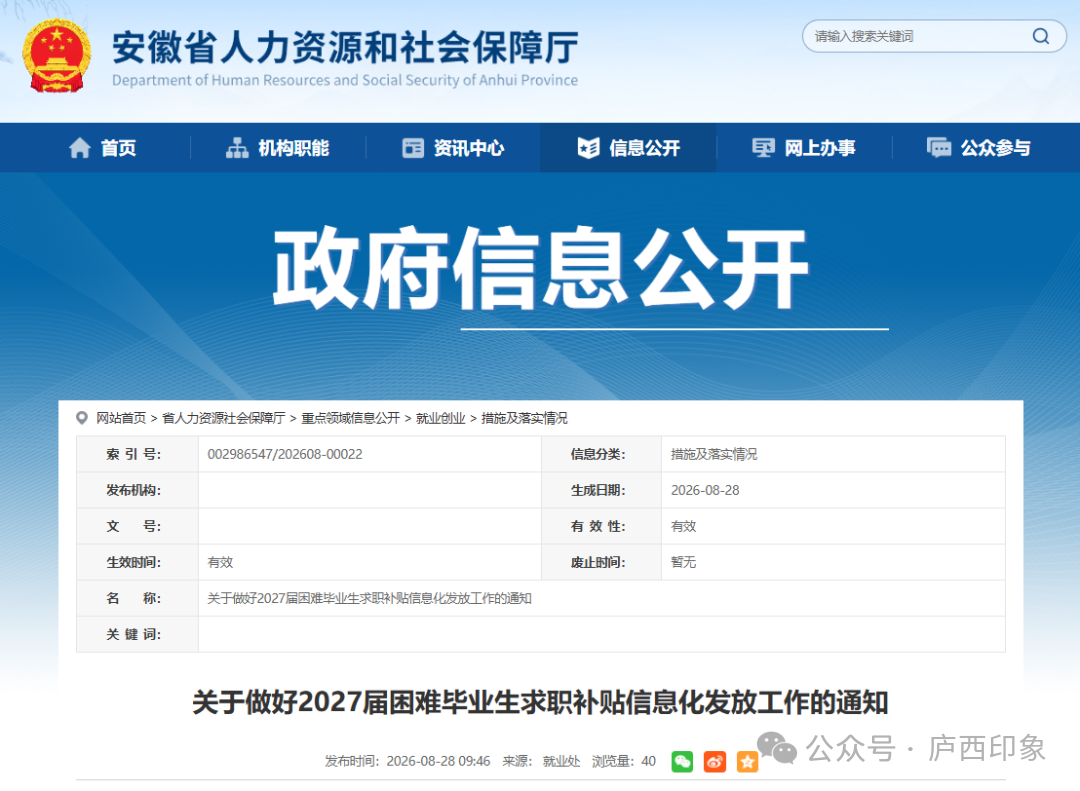The image size is (1080, 791).
Task: Click the article headline 关于做好2027届困难毕业生求职补贴
Action: 540,702
